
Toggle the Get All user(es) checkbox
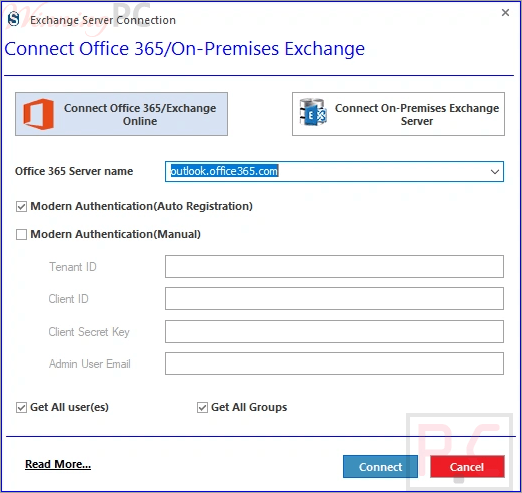point(21,407)
